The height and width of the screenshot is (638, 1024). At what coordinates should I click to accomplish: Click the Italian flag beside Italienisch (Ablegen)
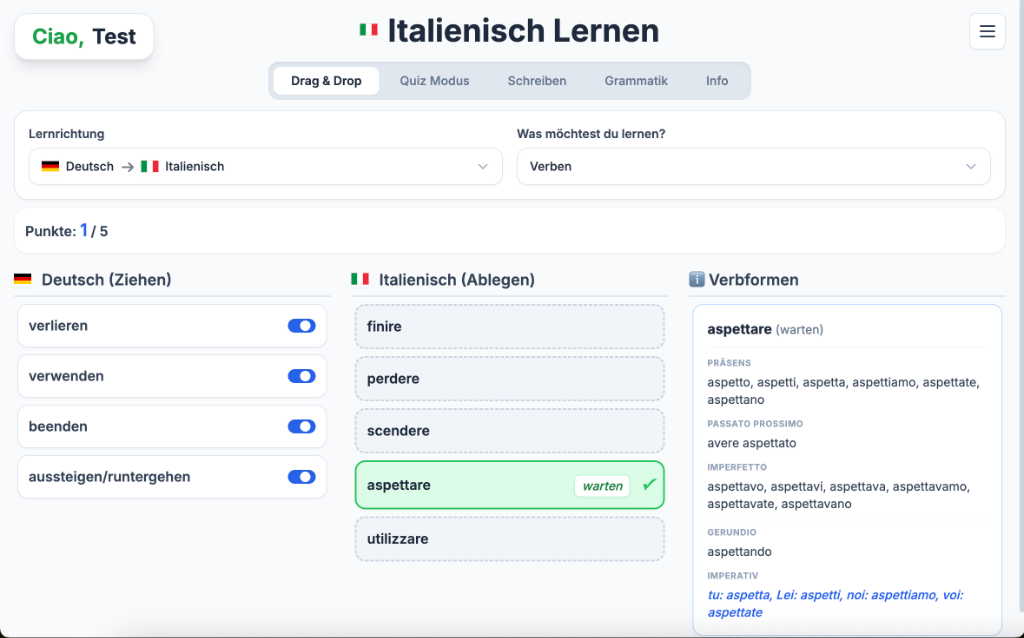360,280
